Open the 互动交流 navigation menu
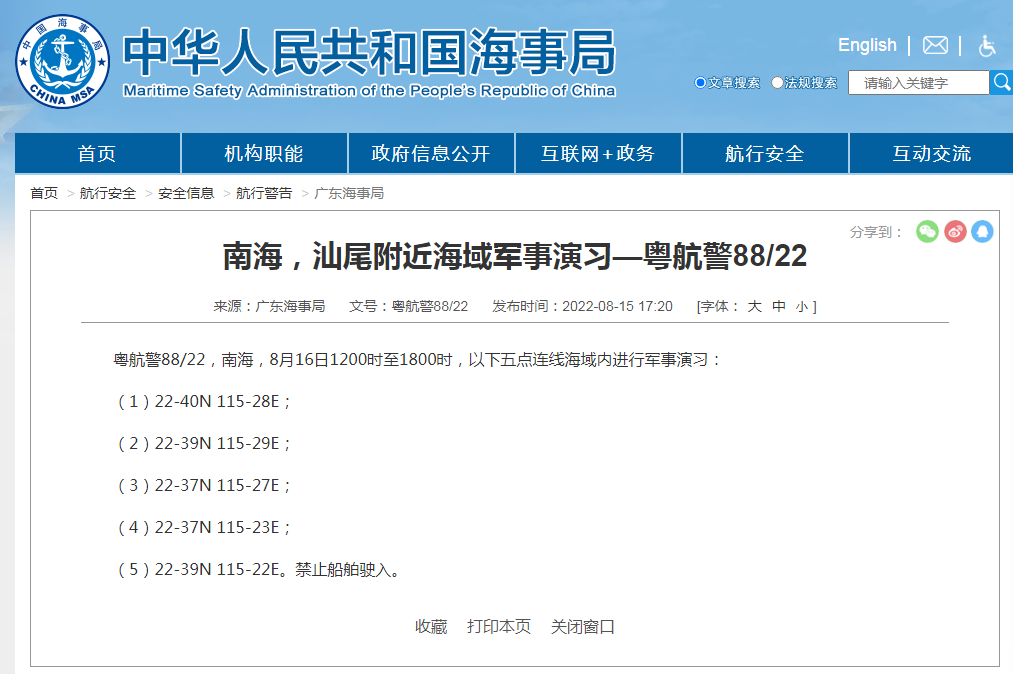 tap(931, 152)
